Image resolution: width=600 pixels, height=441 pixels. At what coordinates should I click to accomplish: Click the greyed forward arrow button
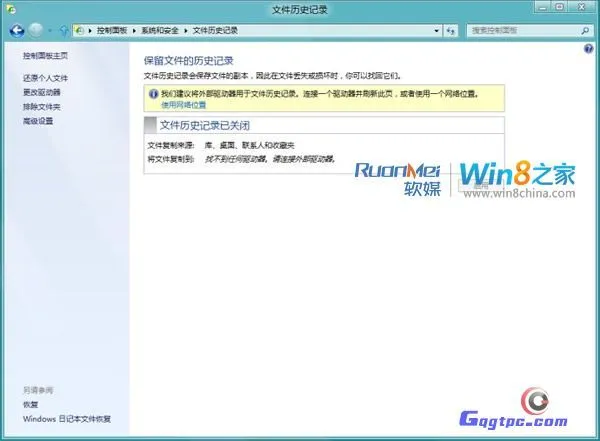36,30
